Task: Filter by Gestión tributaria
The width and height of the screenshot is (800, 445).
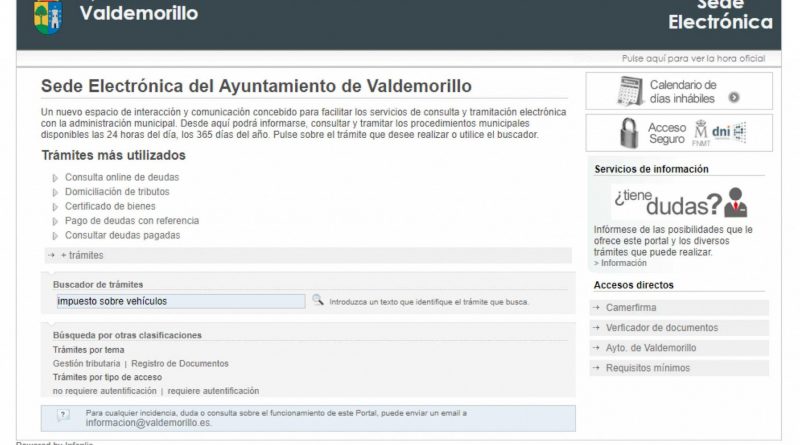Action: point(86,364)
